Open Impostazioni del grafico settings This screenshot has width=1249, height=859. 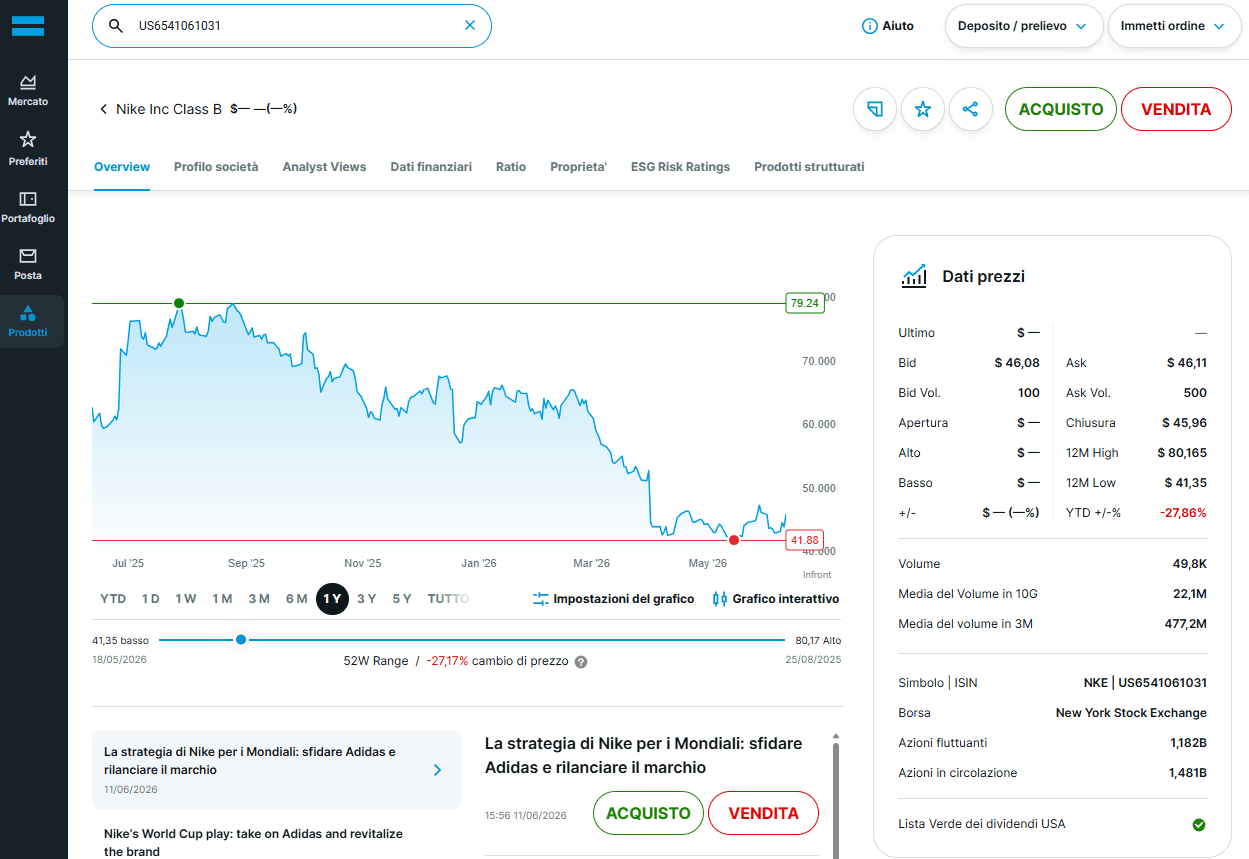(x=613, y=599)
